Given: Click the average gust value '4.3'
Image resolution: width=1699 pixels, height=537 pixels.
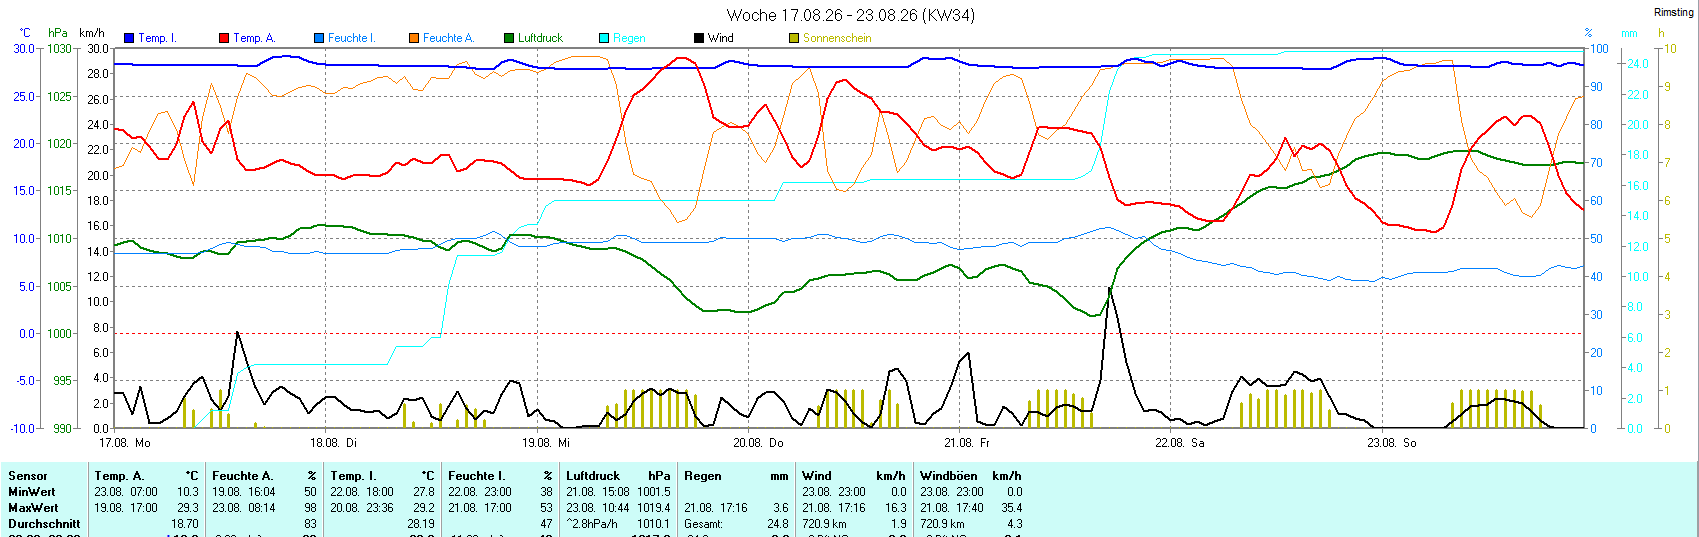Looking at the screenshot, I should 1014,524.
